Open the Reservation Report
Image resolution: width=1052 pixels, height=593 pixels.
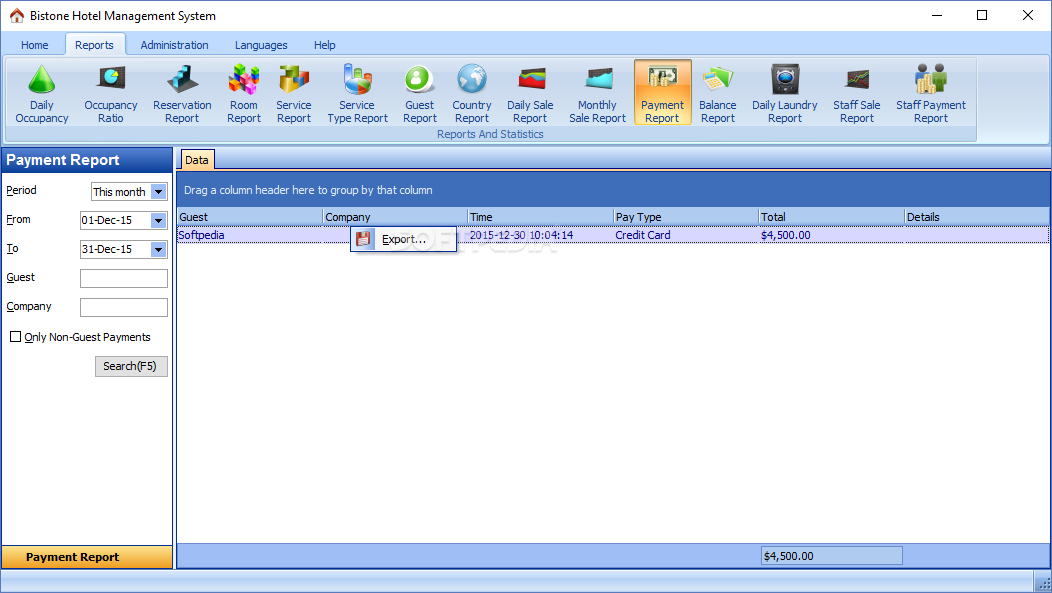point(182,93)
